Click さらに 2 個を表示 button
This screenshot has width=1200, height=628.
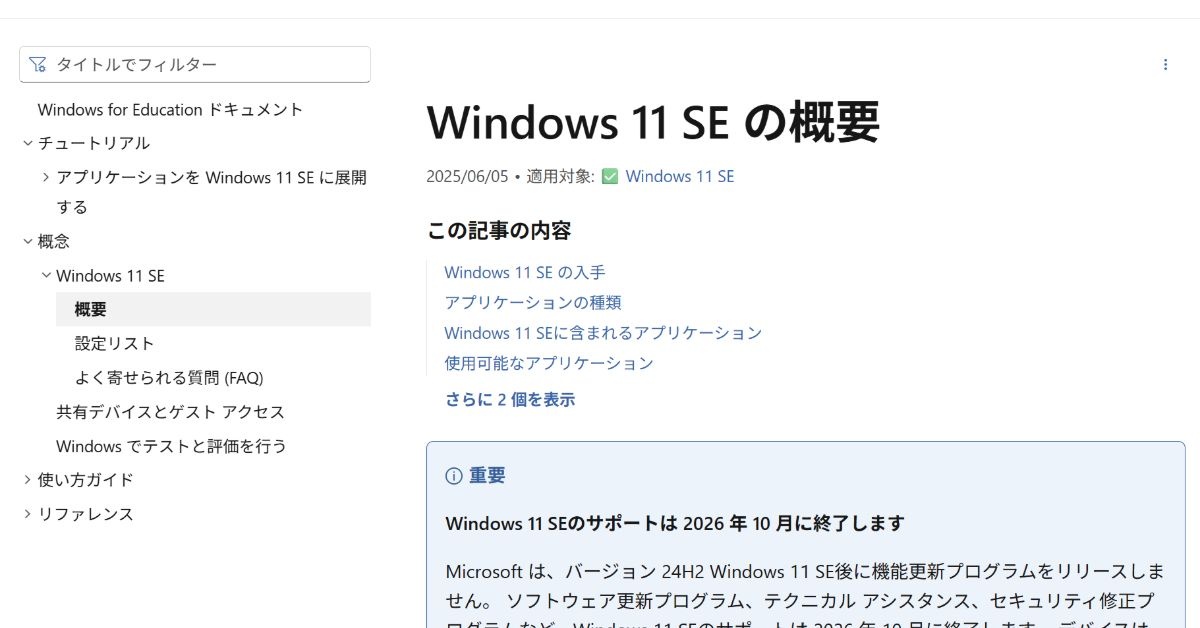[510, 400]
